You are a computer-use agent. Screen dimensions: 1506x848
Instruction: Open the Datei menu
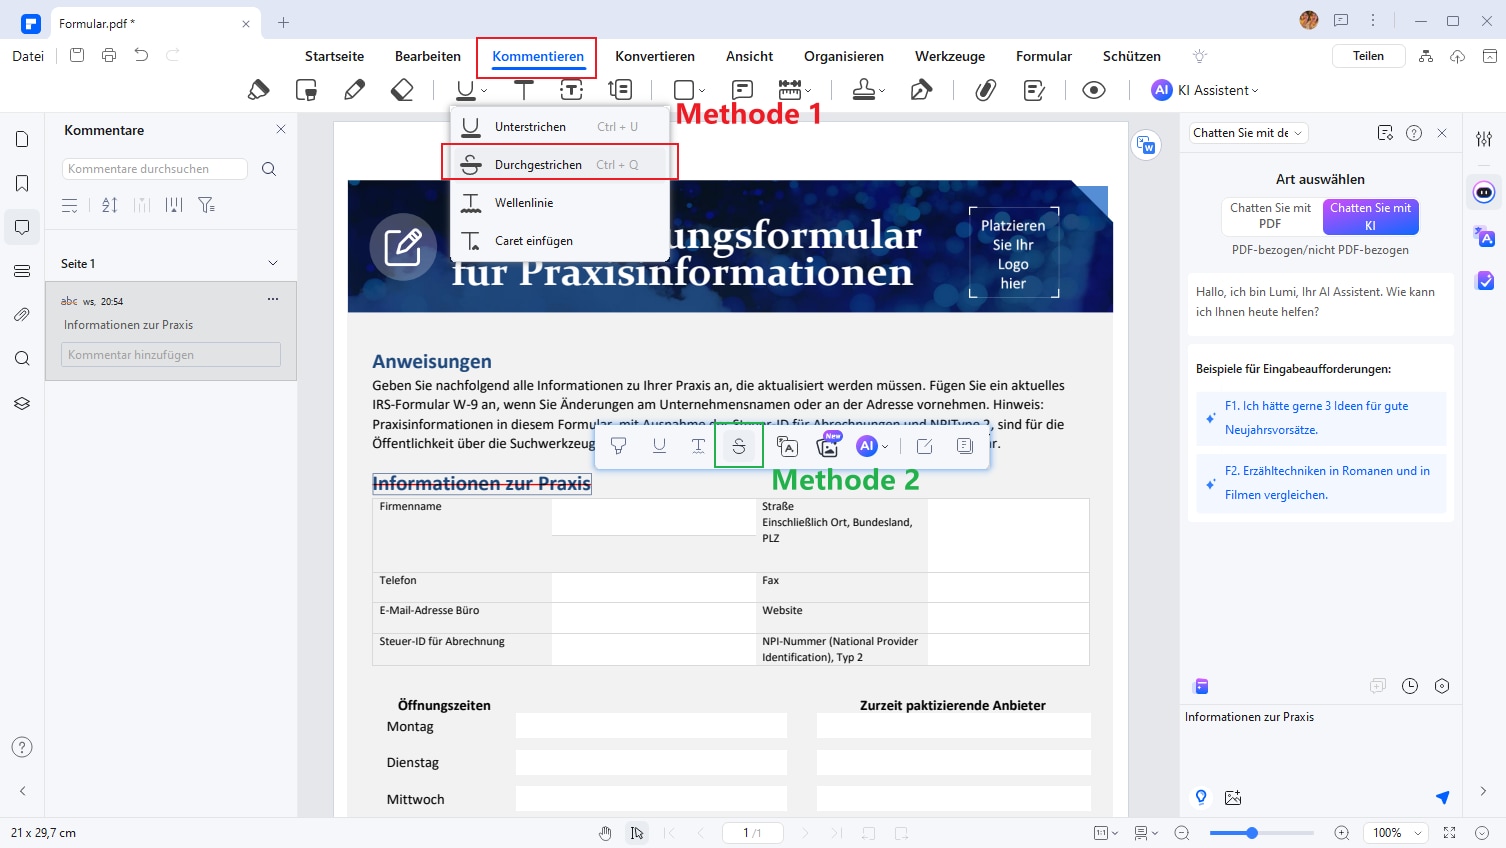click(x=28, y=56)
